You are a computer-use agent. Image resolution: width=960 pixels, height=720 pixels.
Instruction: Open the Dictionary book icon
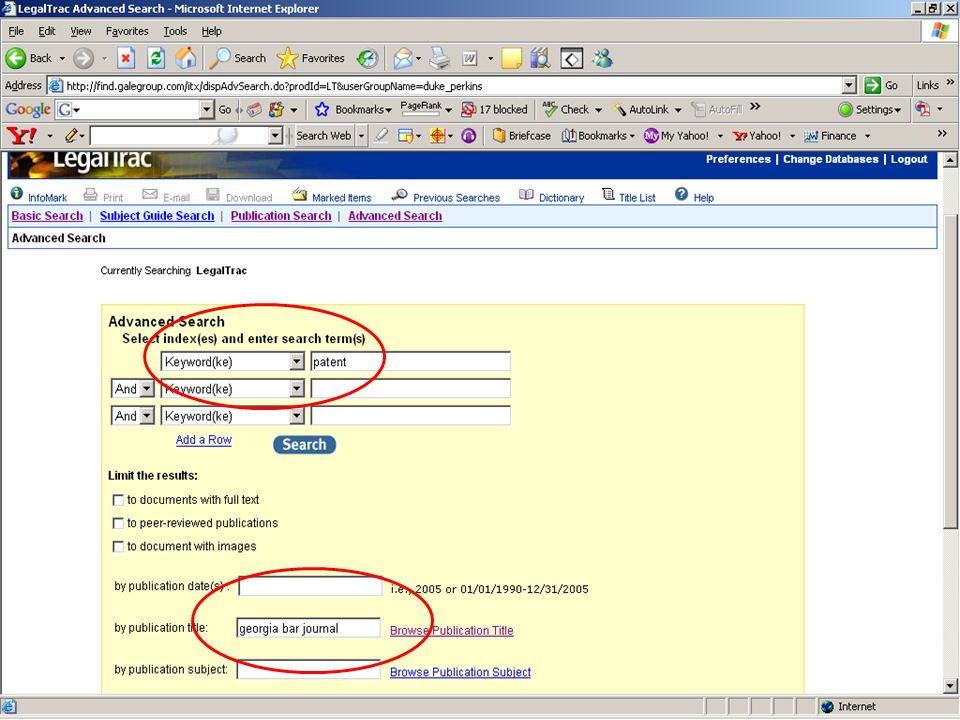coord(526,195)
